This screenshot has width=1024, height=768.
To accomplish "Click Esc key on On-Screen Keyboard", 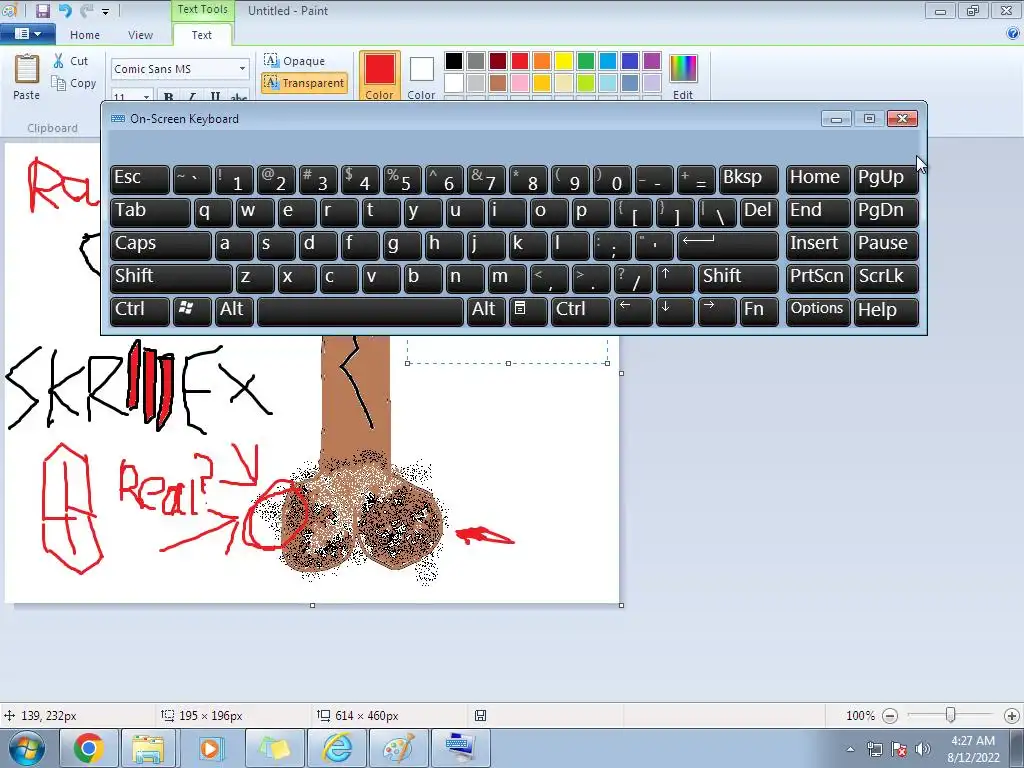I will (x=140, y=178).
